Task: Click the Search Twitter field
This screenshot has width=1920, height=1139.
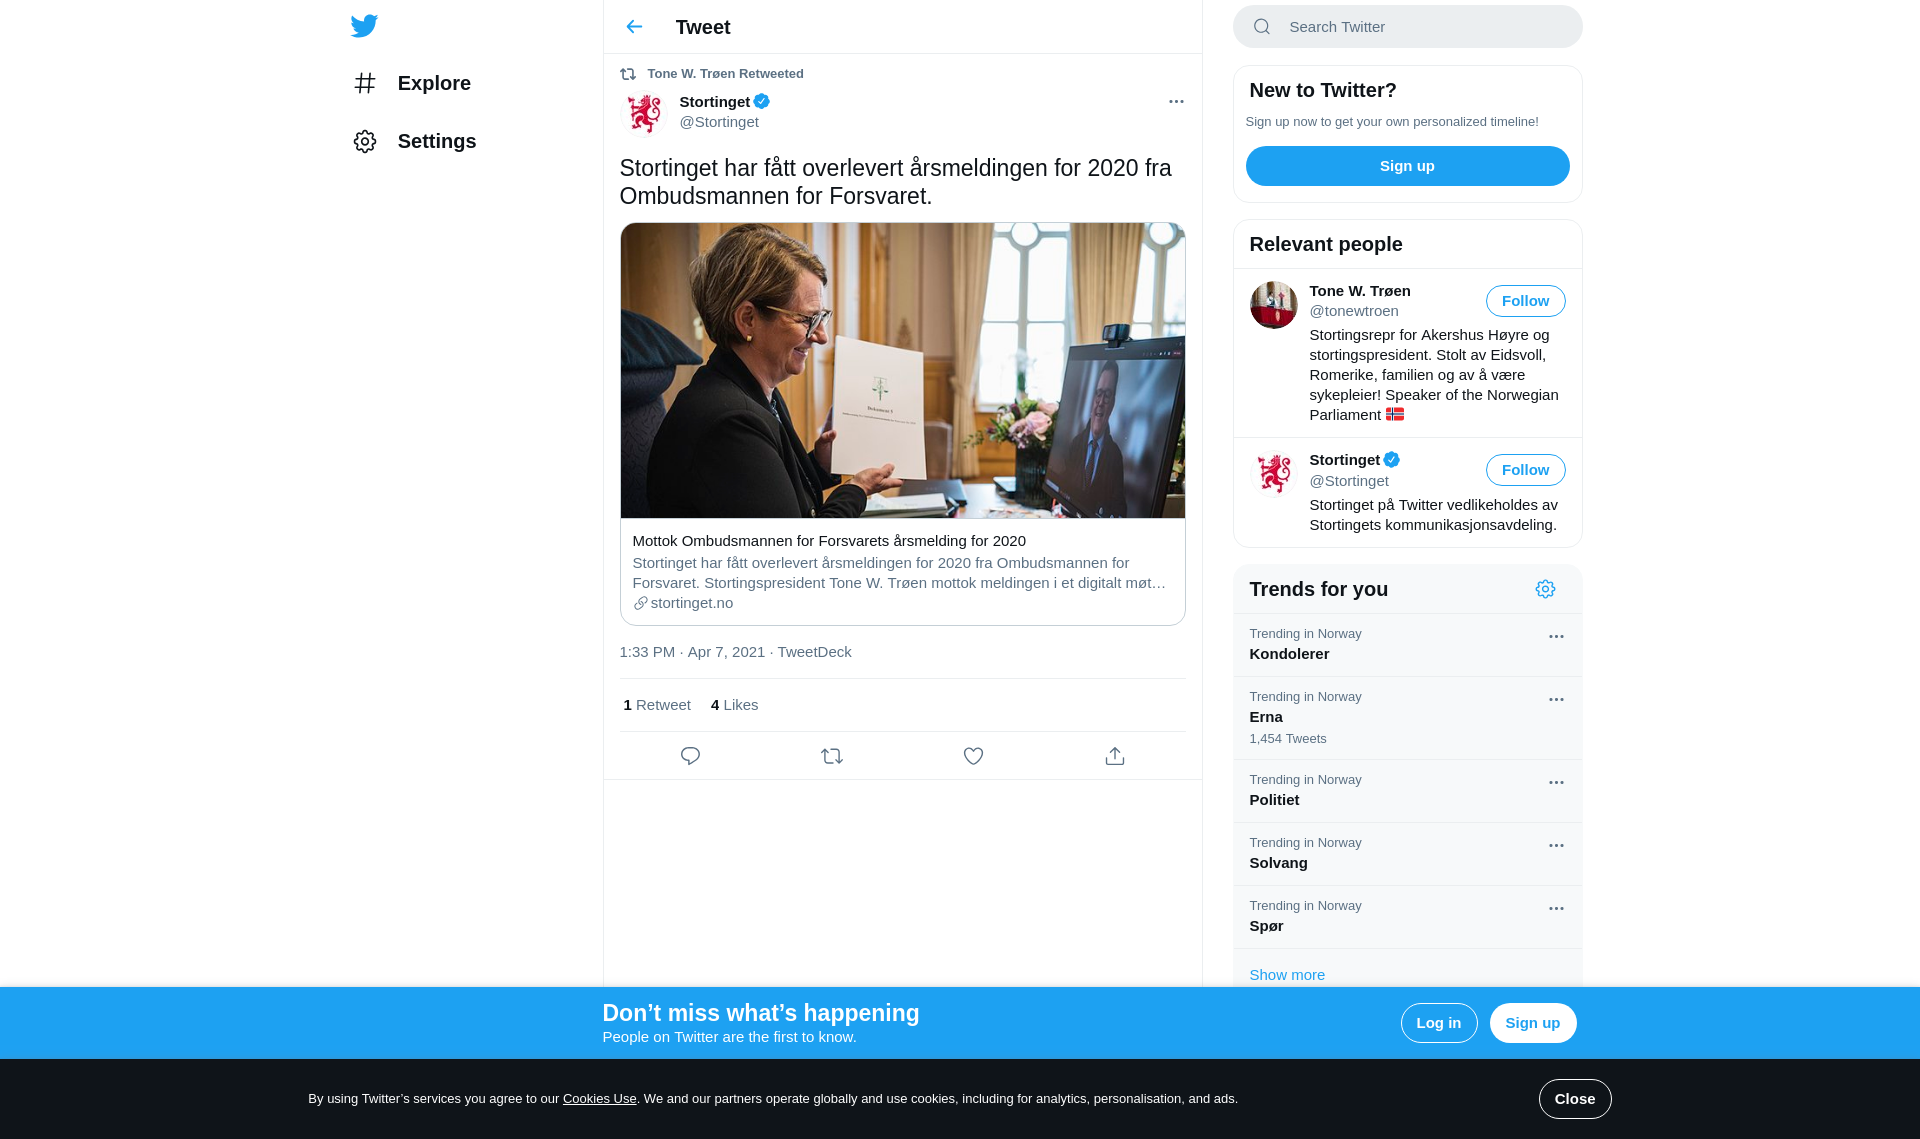Action: coord(1407,27)
